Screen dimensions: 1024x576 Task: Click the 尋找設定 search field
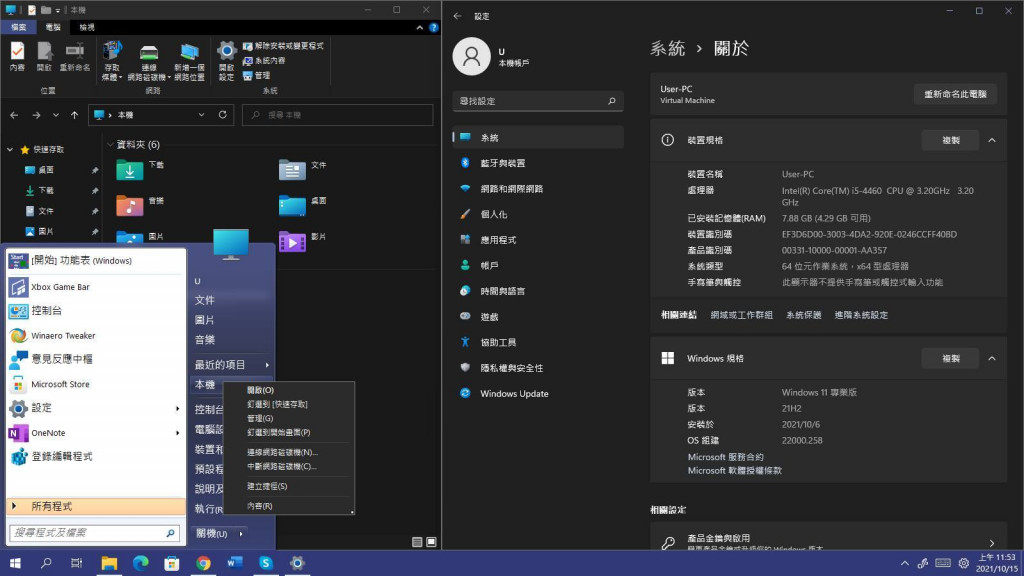click(537, 101)
